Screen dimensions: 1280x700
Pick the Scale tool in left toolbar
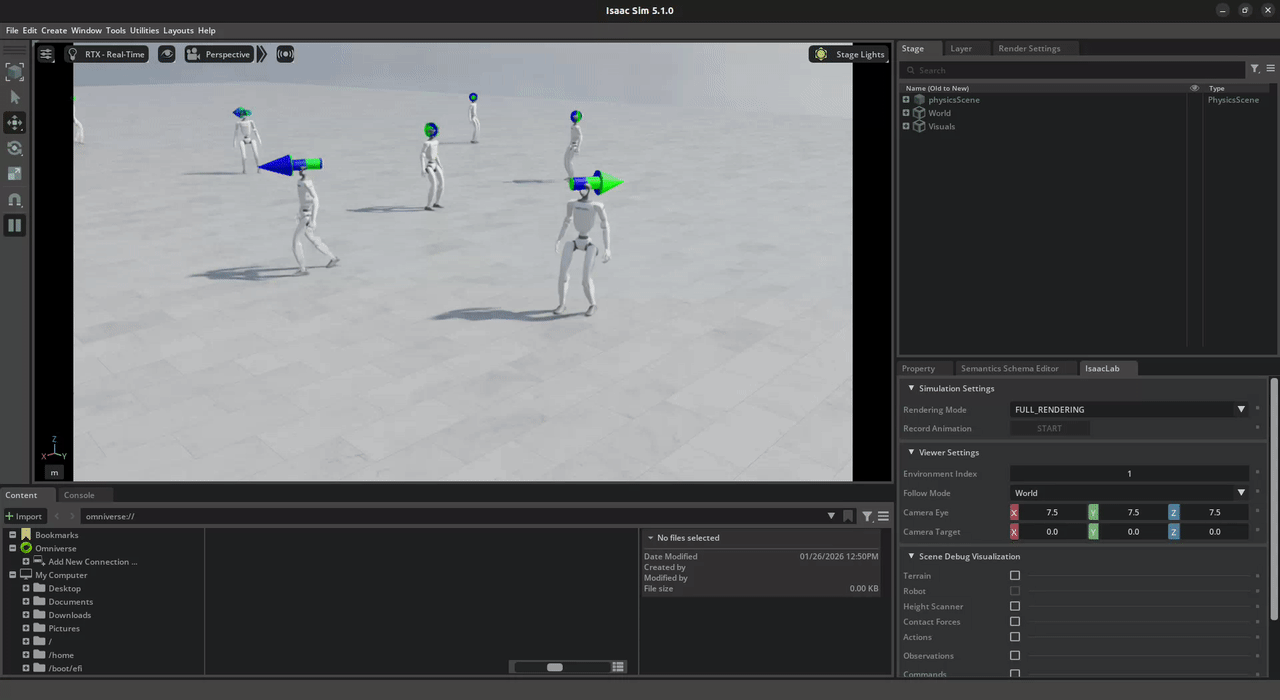tap(15, 174)
